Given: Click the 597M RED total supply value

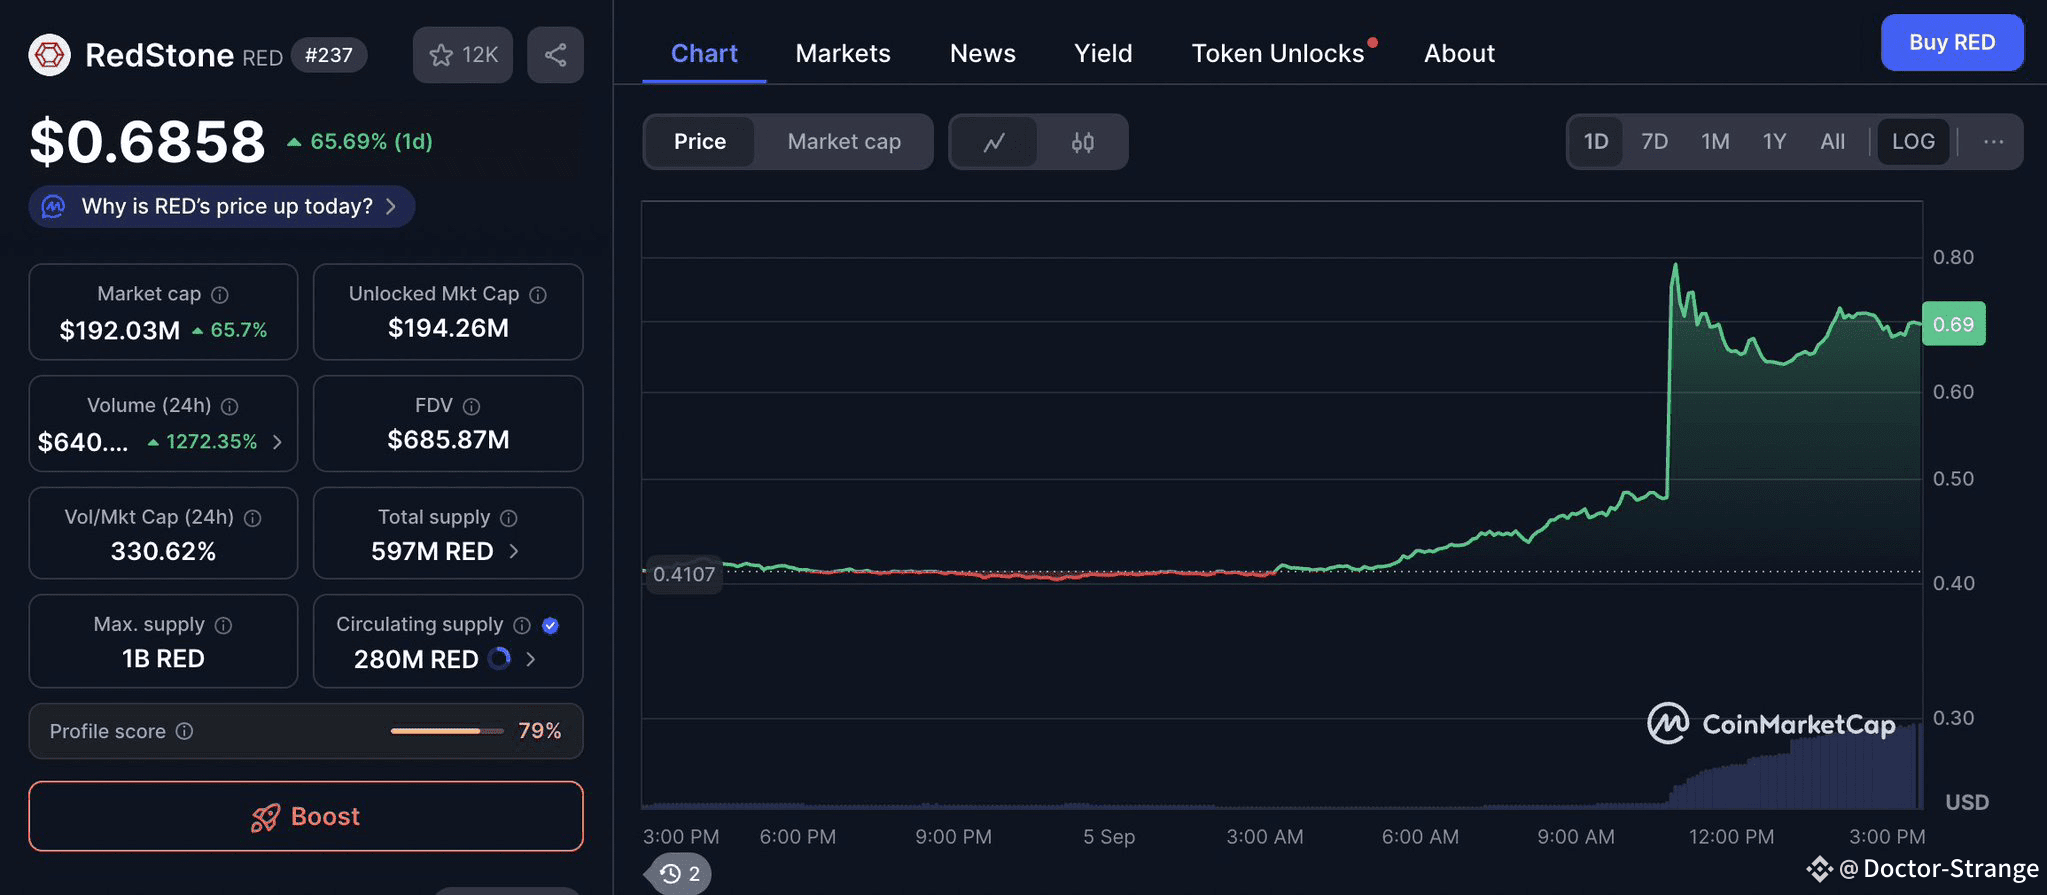Looking at the screenshot, I should 432,552.
